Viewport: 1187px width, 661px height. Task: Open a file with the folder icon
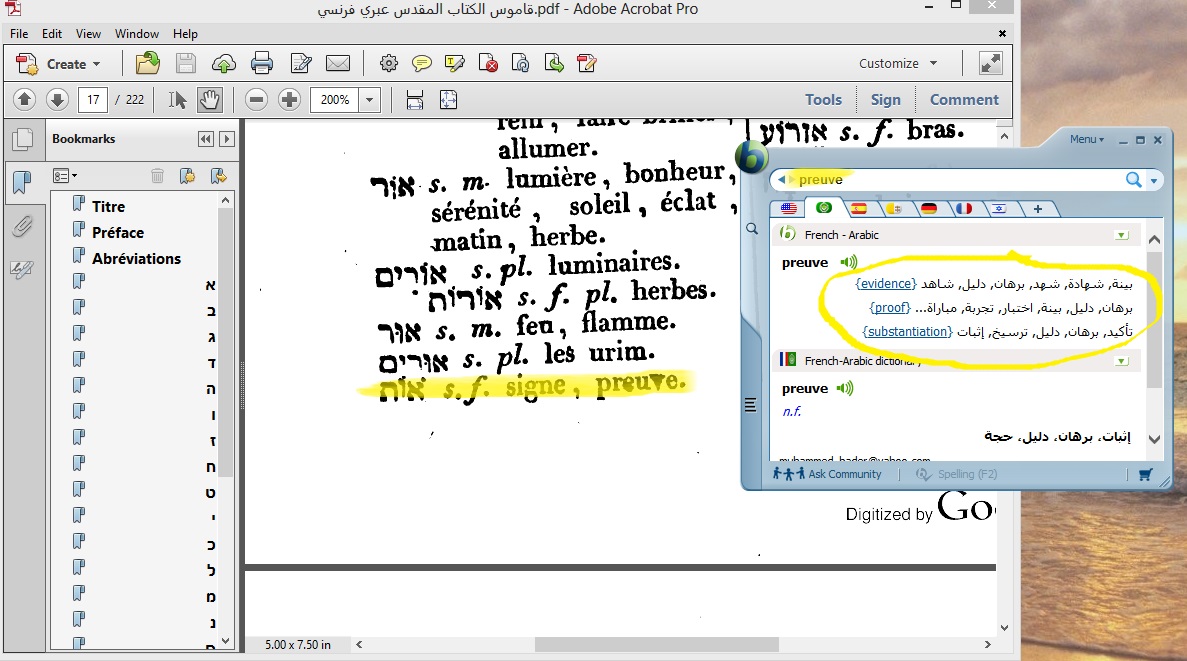148,64
